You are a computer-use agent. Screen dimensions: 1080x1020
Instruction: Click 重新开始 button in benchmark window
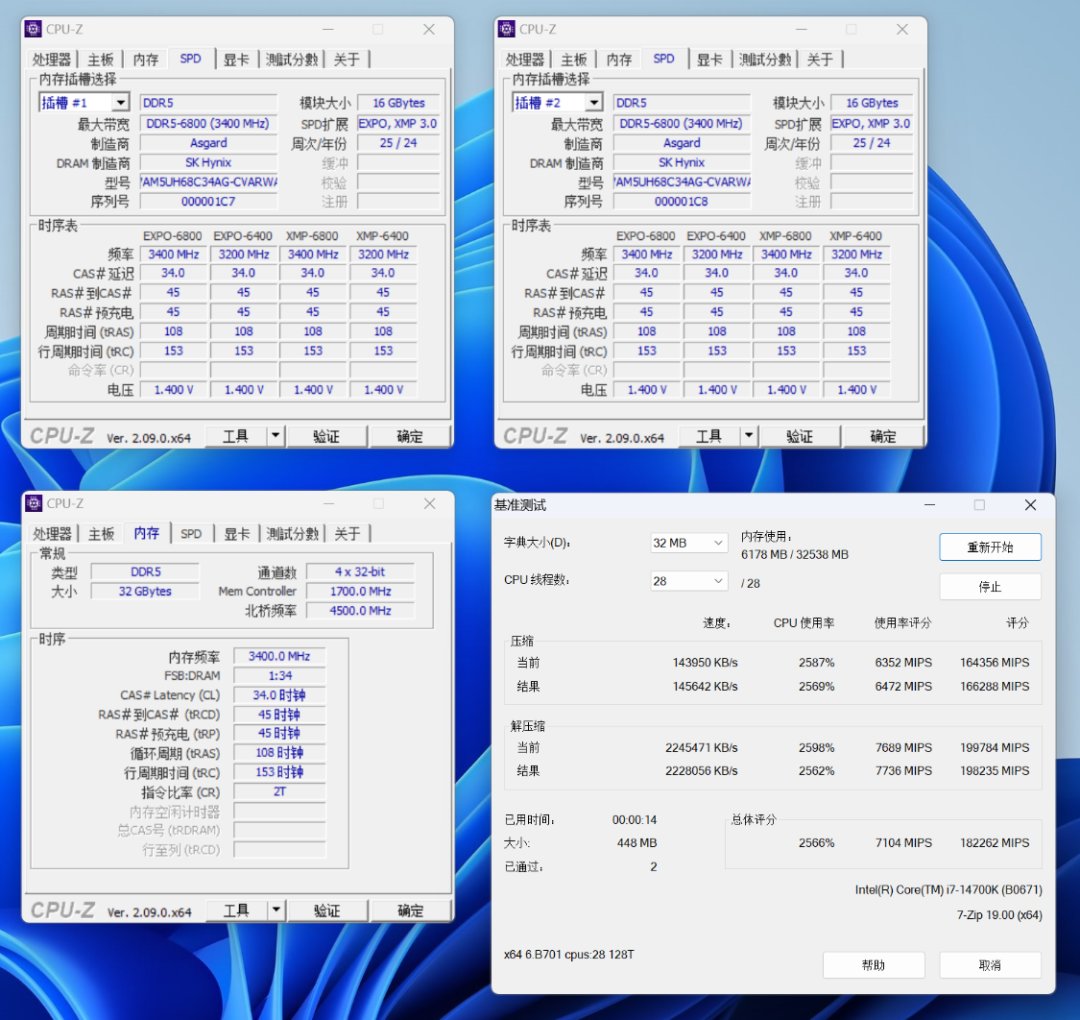coord(990,547)
